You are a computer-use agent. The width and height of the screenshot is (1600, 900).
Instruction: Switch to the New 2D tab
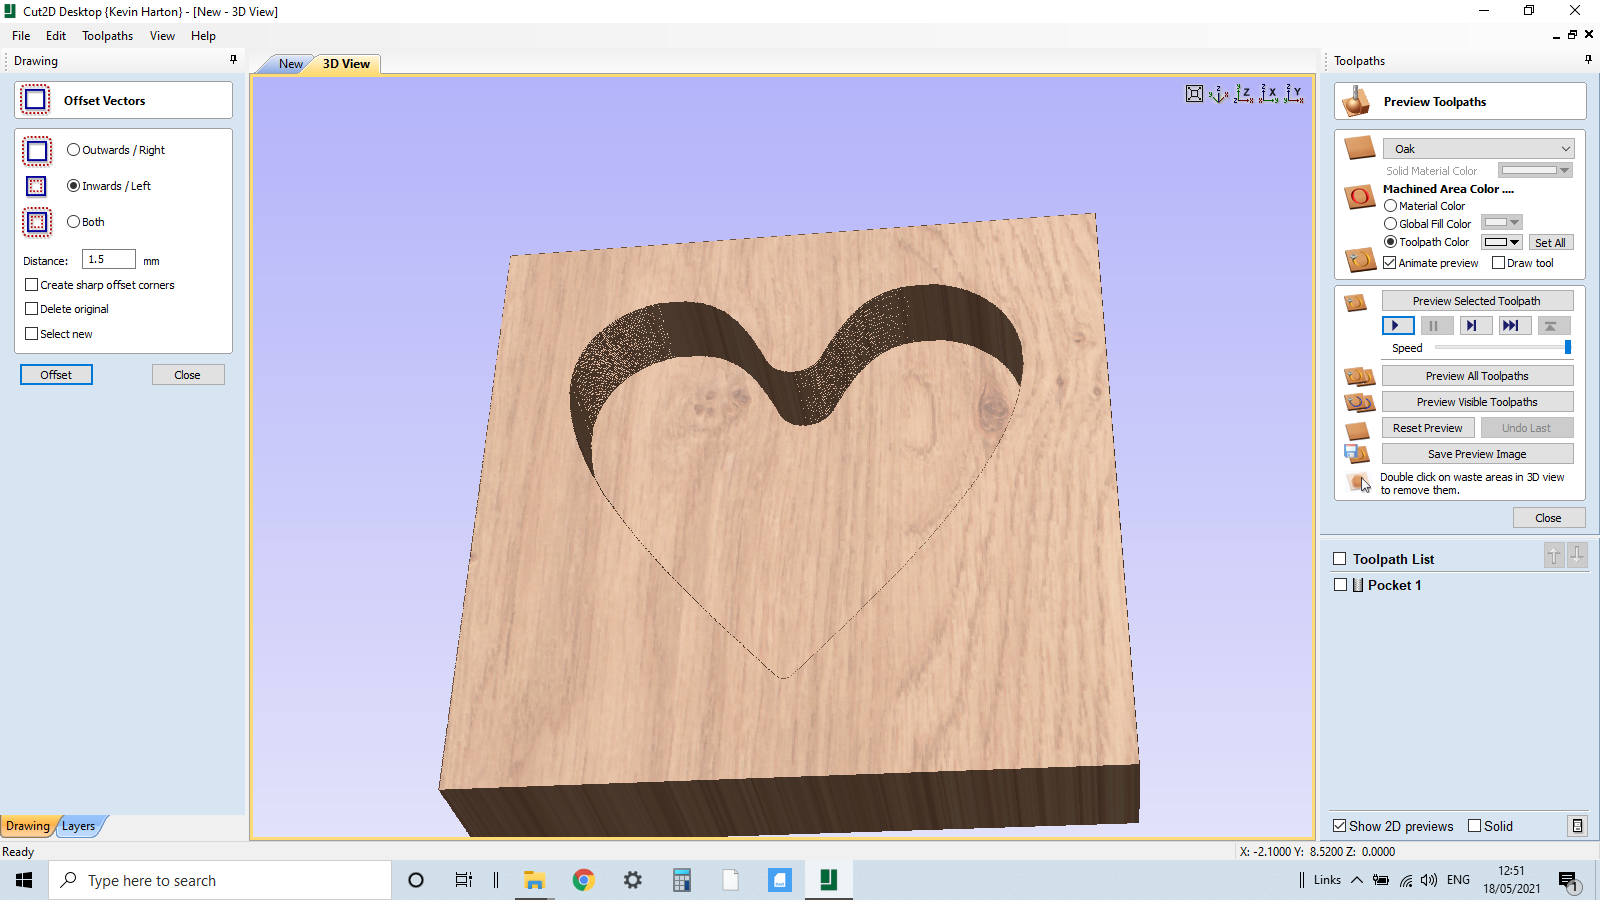tap(290, 64)
